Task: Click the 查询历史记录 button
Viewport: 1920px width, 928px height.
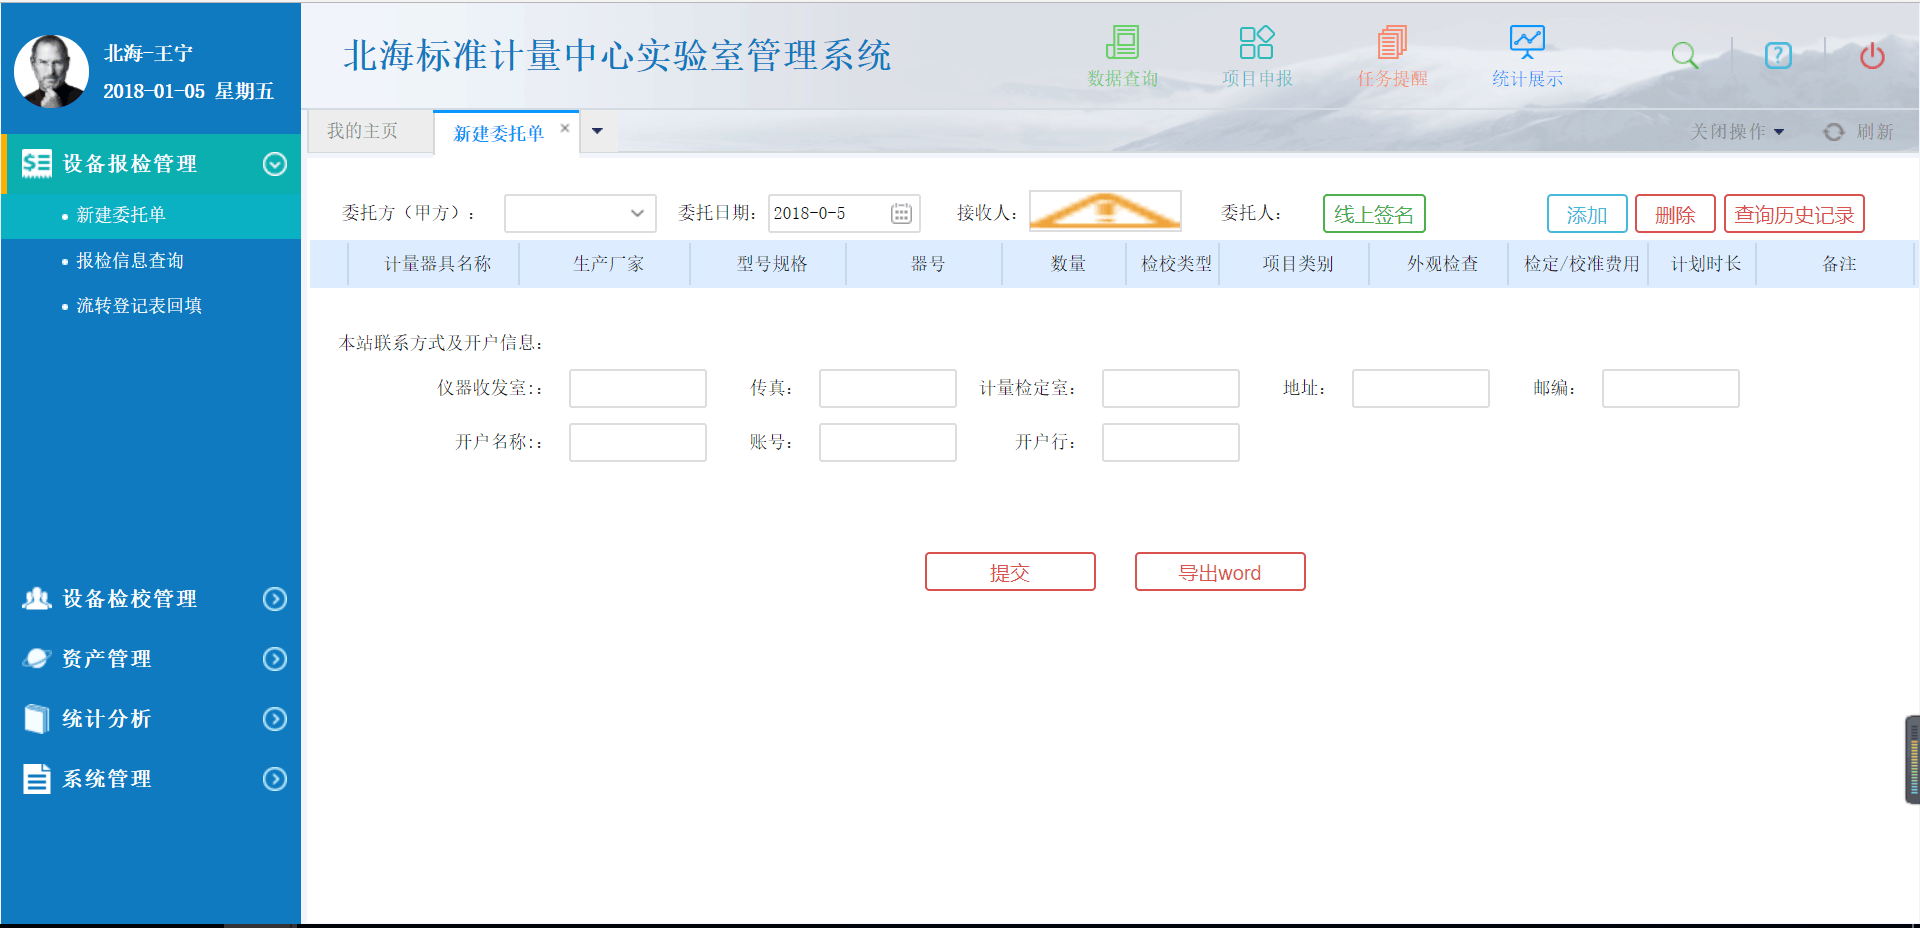Action: (1794, 214)
